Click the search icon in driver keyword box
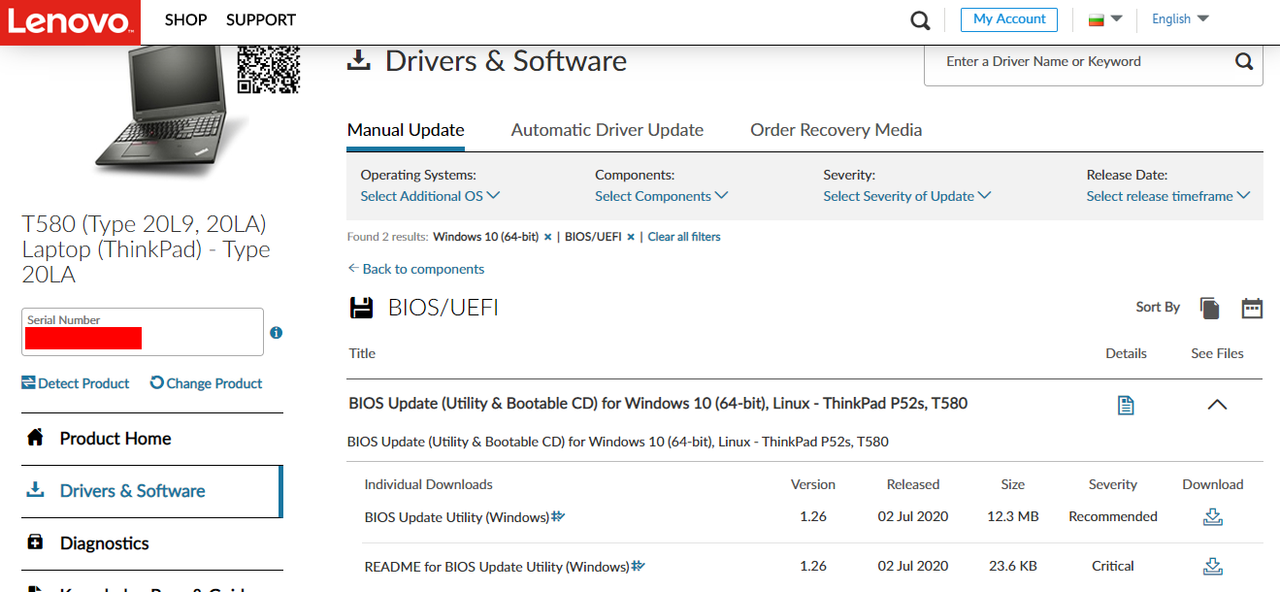 [1244, 62]
